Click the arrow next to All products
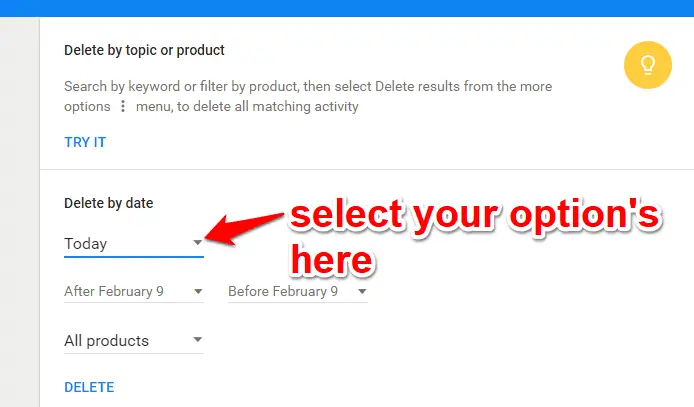 [198, 340]
